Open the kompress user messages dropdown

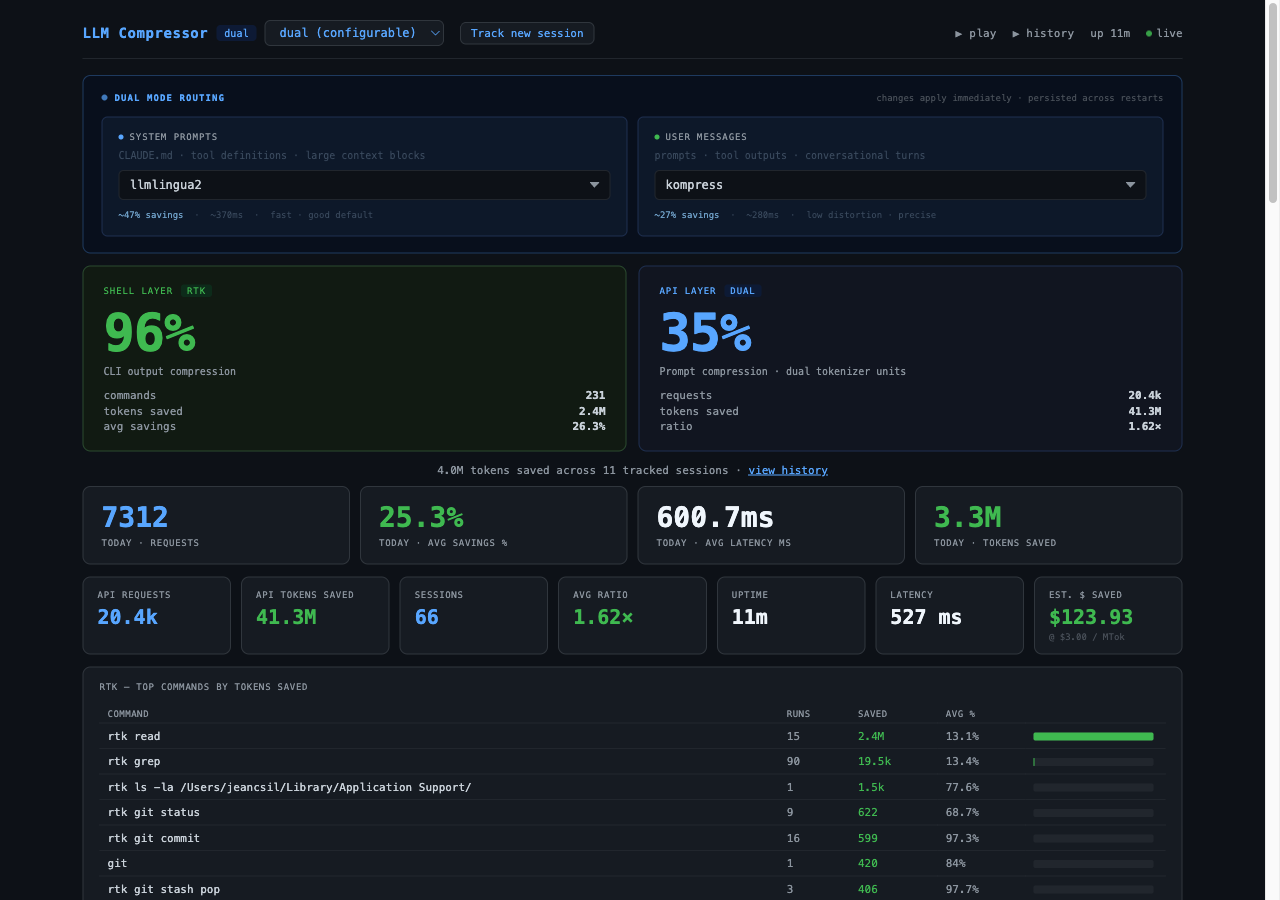900,185
